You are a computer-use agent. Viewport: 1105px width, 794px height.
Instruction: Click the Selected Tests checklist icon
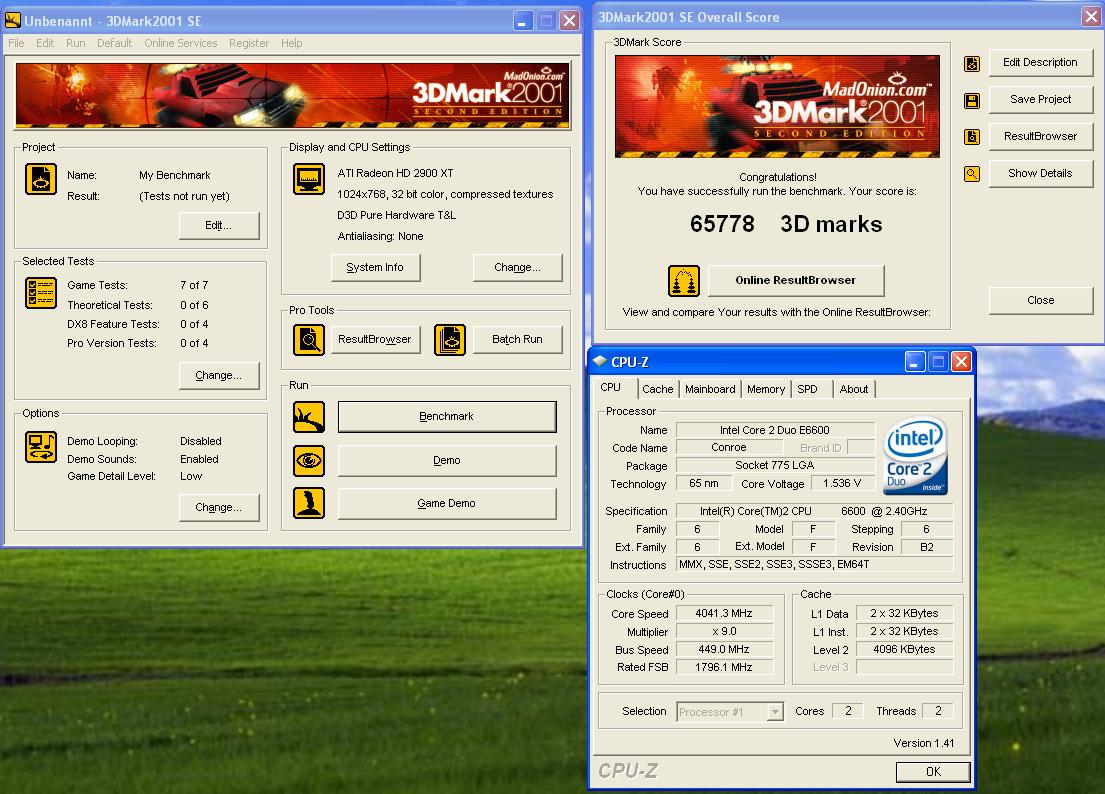(41, 292)
